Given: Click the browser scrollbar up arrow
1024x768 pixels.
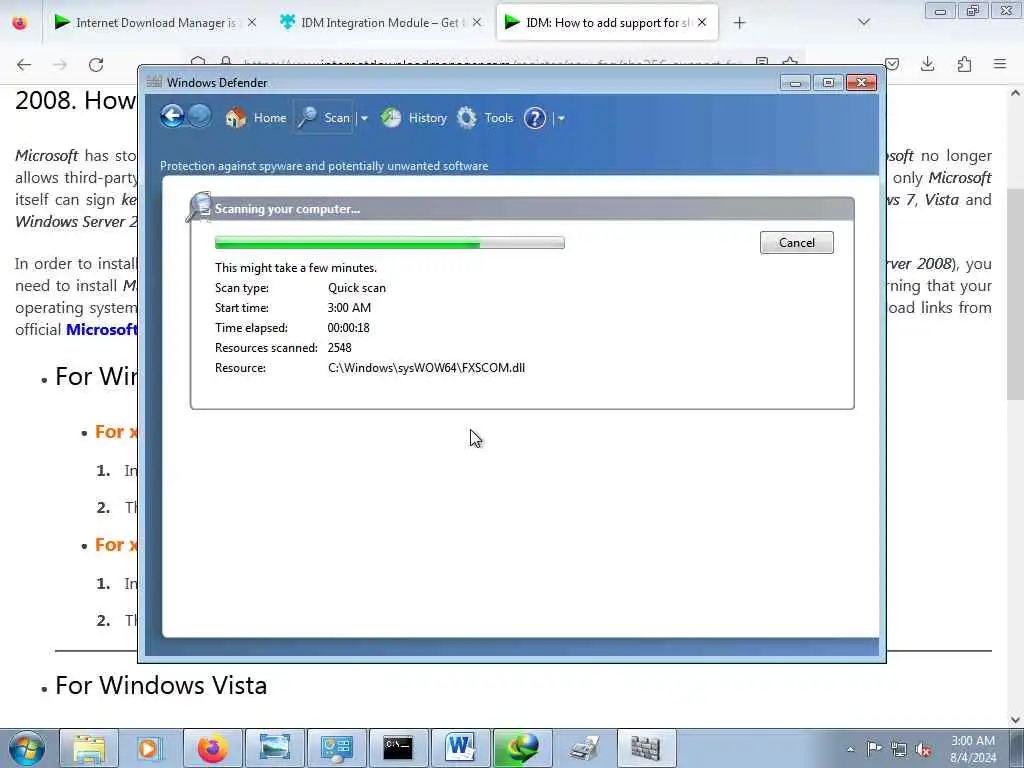Looking at the screenshot, I should coord(1016,93).
